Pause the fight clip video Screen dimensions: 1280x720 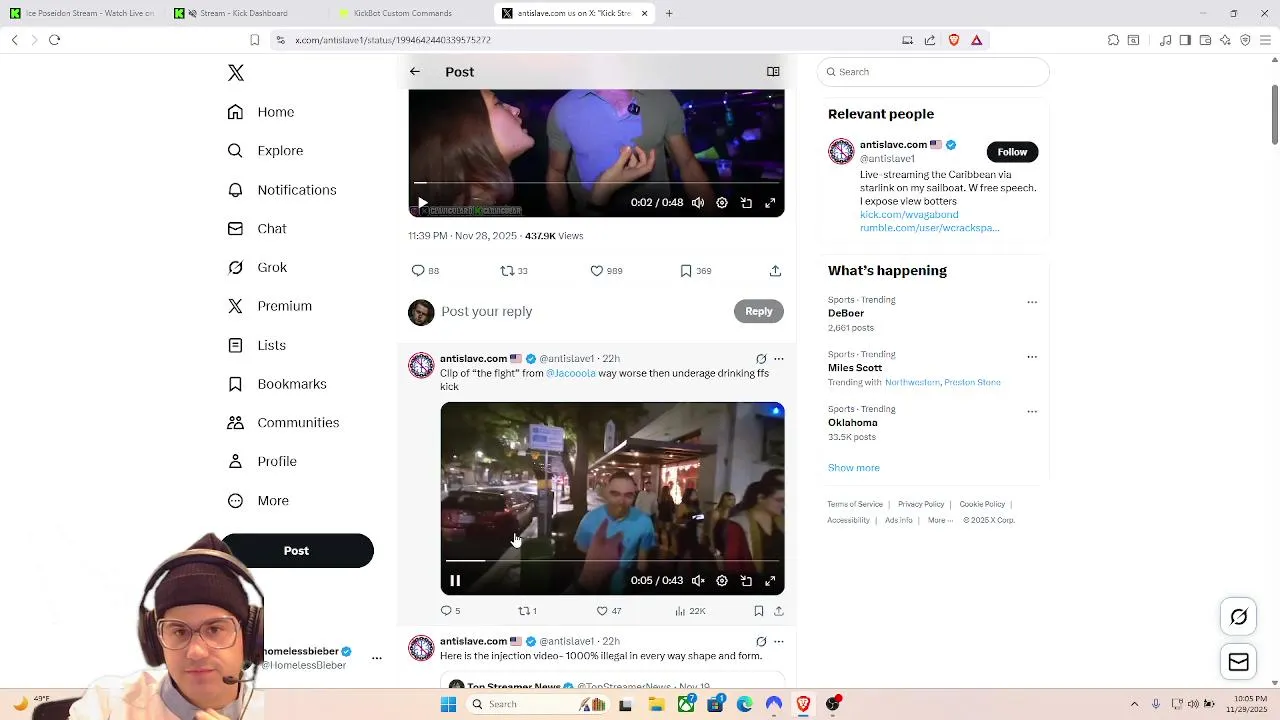(x=455, y=581)
